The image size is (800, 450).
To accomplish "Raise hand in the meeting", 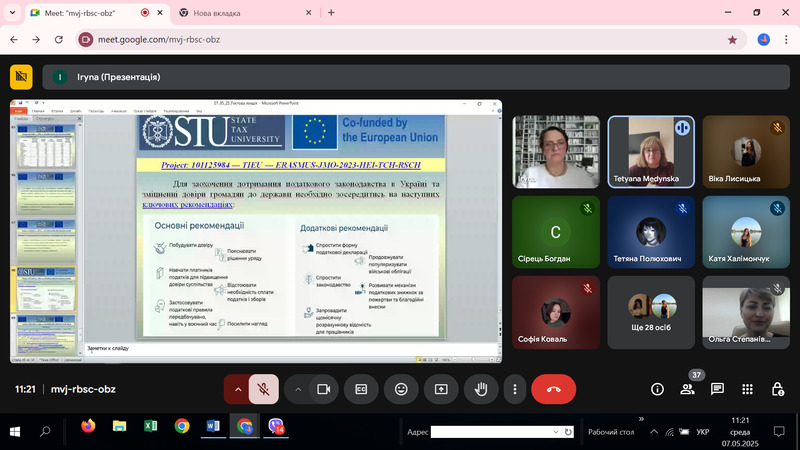I will [481, 389].
